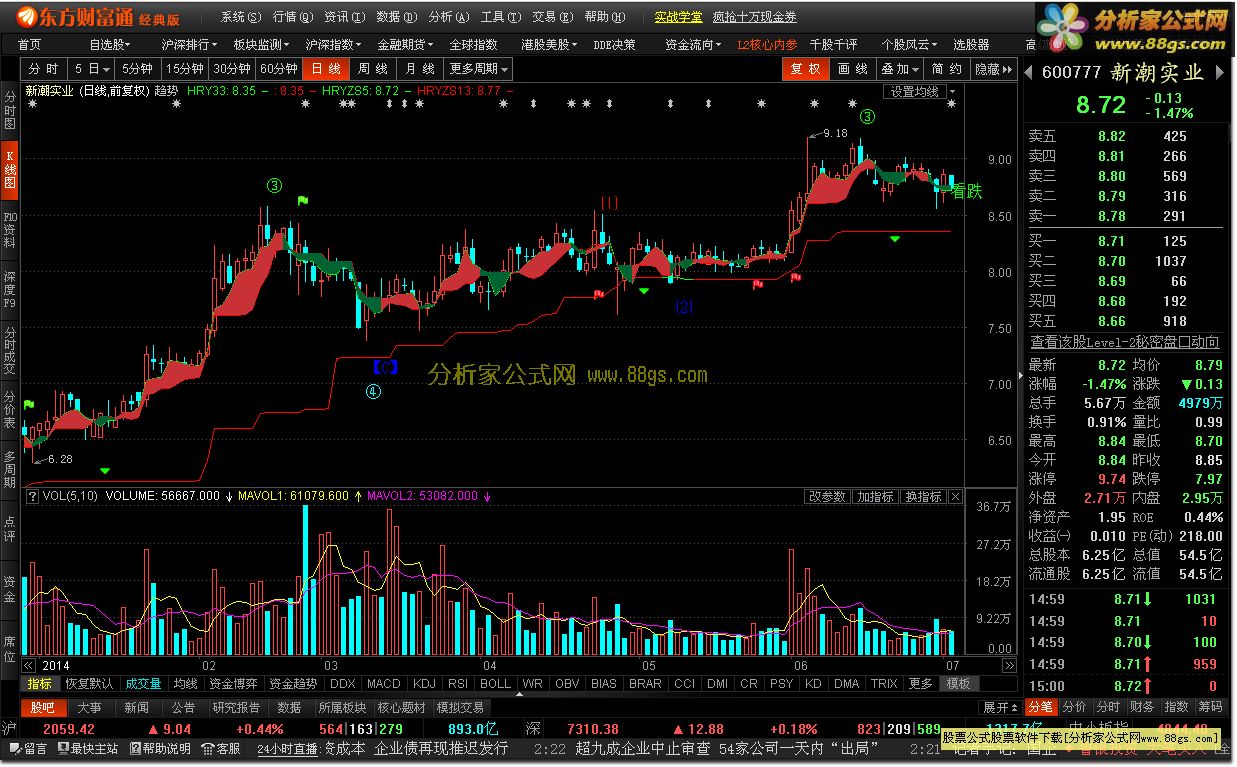1237x767 pixels.
Task: Click the 换指标 button
Action: tap(923, 496)
